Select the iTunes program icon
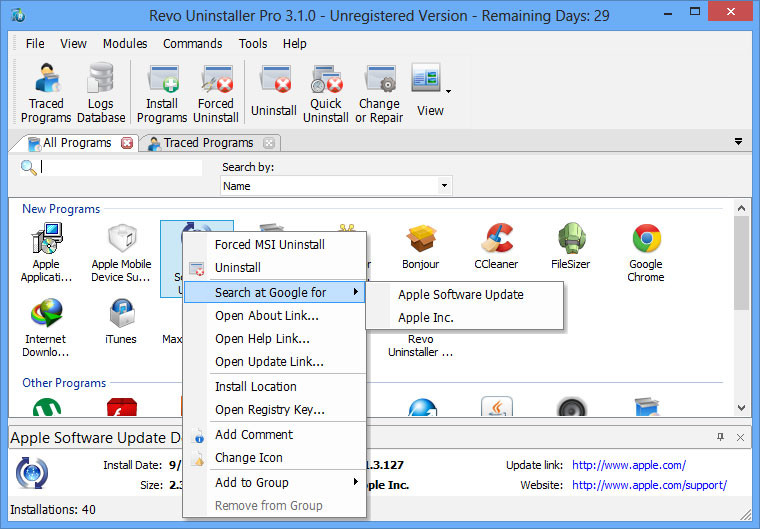 click(x=121, y=320)
